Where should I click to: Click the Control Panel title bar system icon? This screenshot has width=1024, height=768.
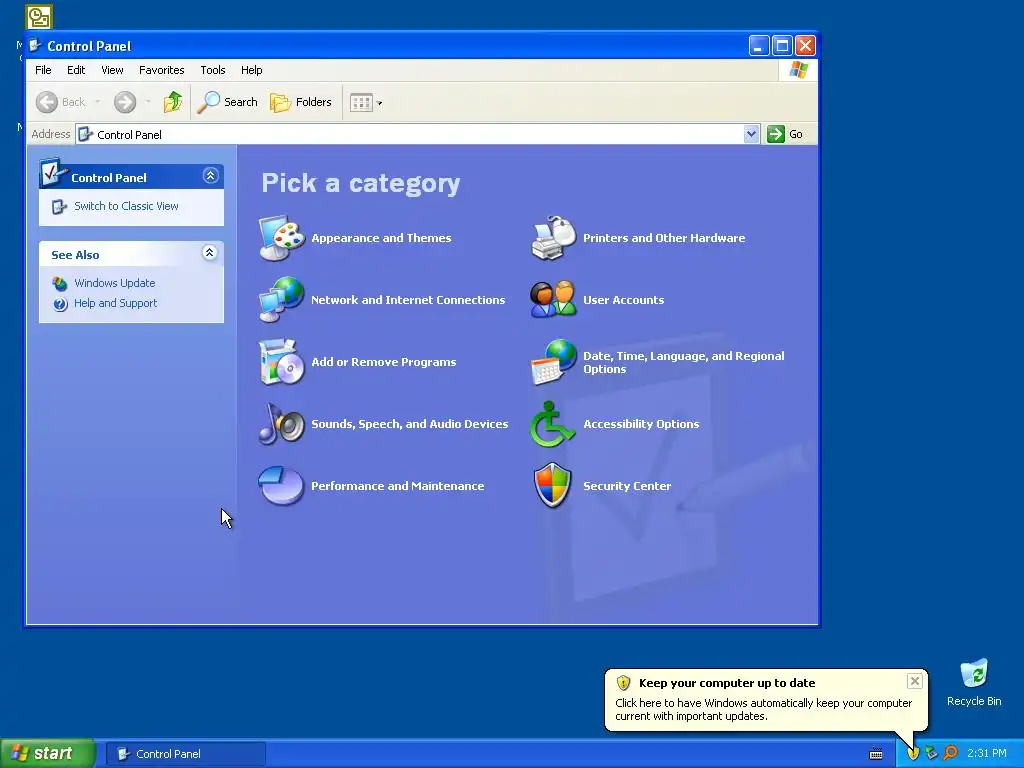point(35,46)
